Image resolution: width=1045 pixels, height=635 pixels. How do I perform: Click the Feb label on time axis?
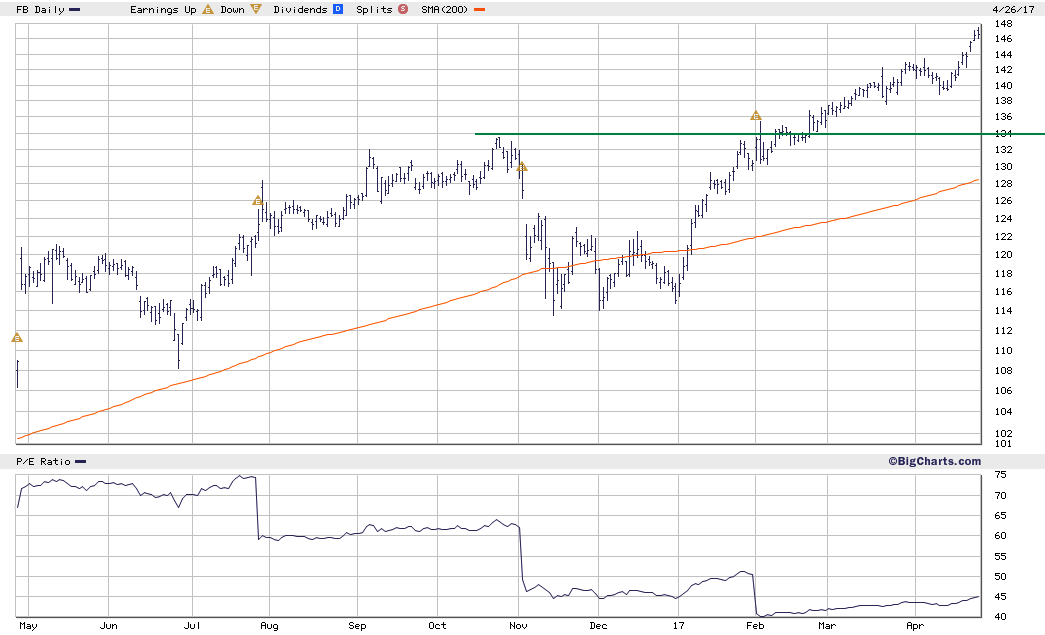pyautogui.click(x=755, y=626)
